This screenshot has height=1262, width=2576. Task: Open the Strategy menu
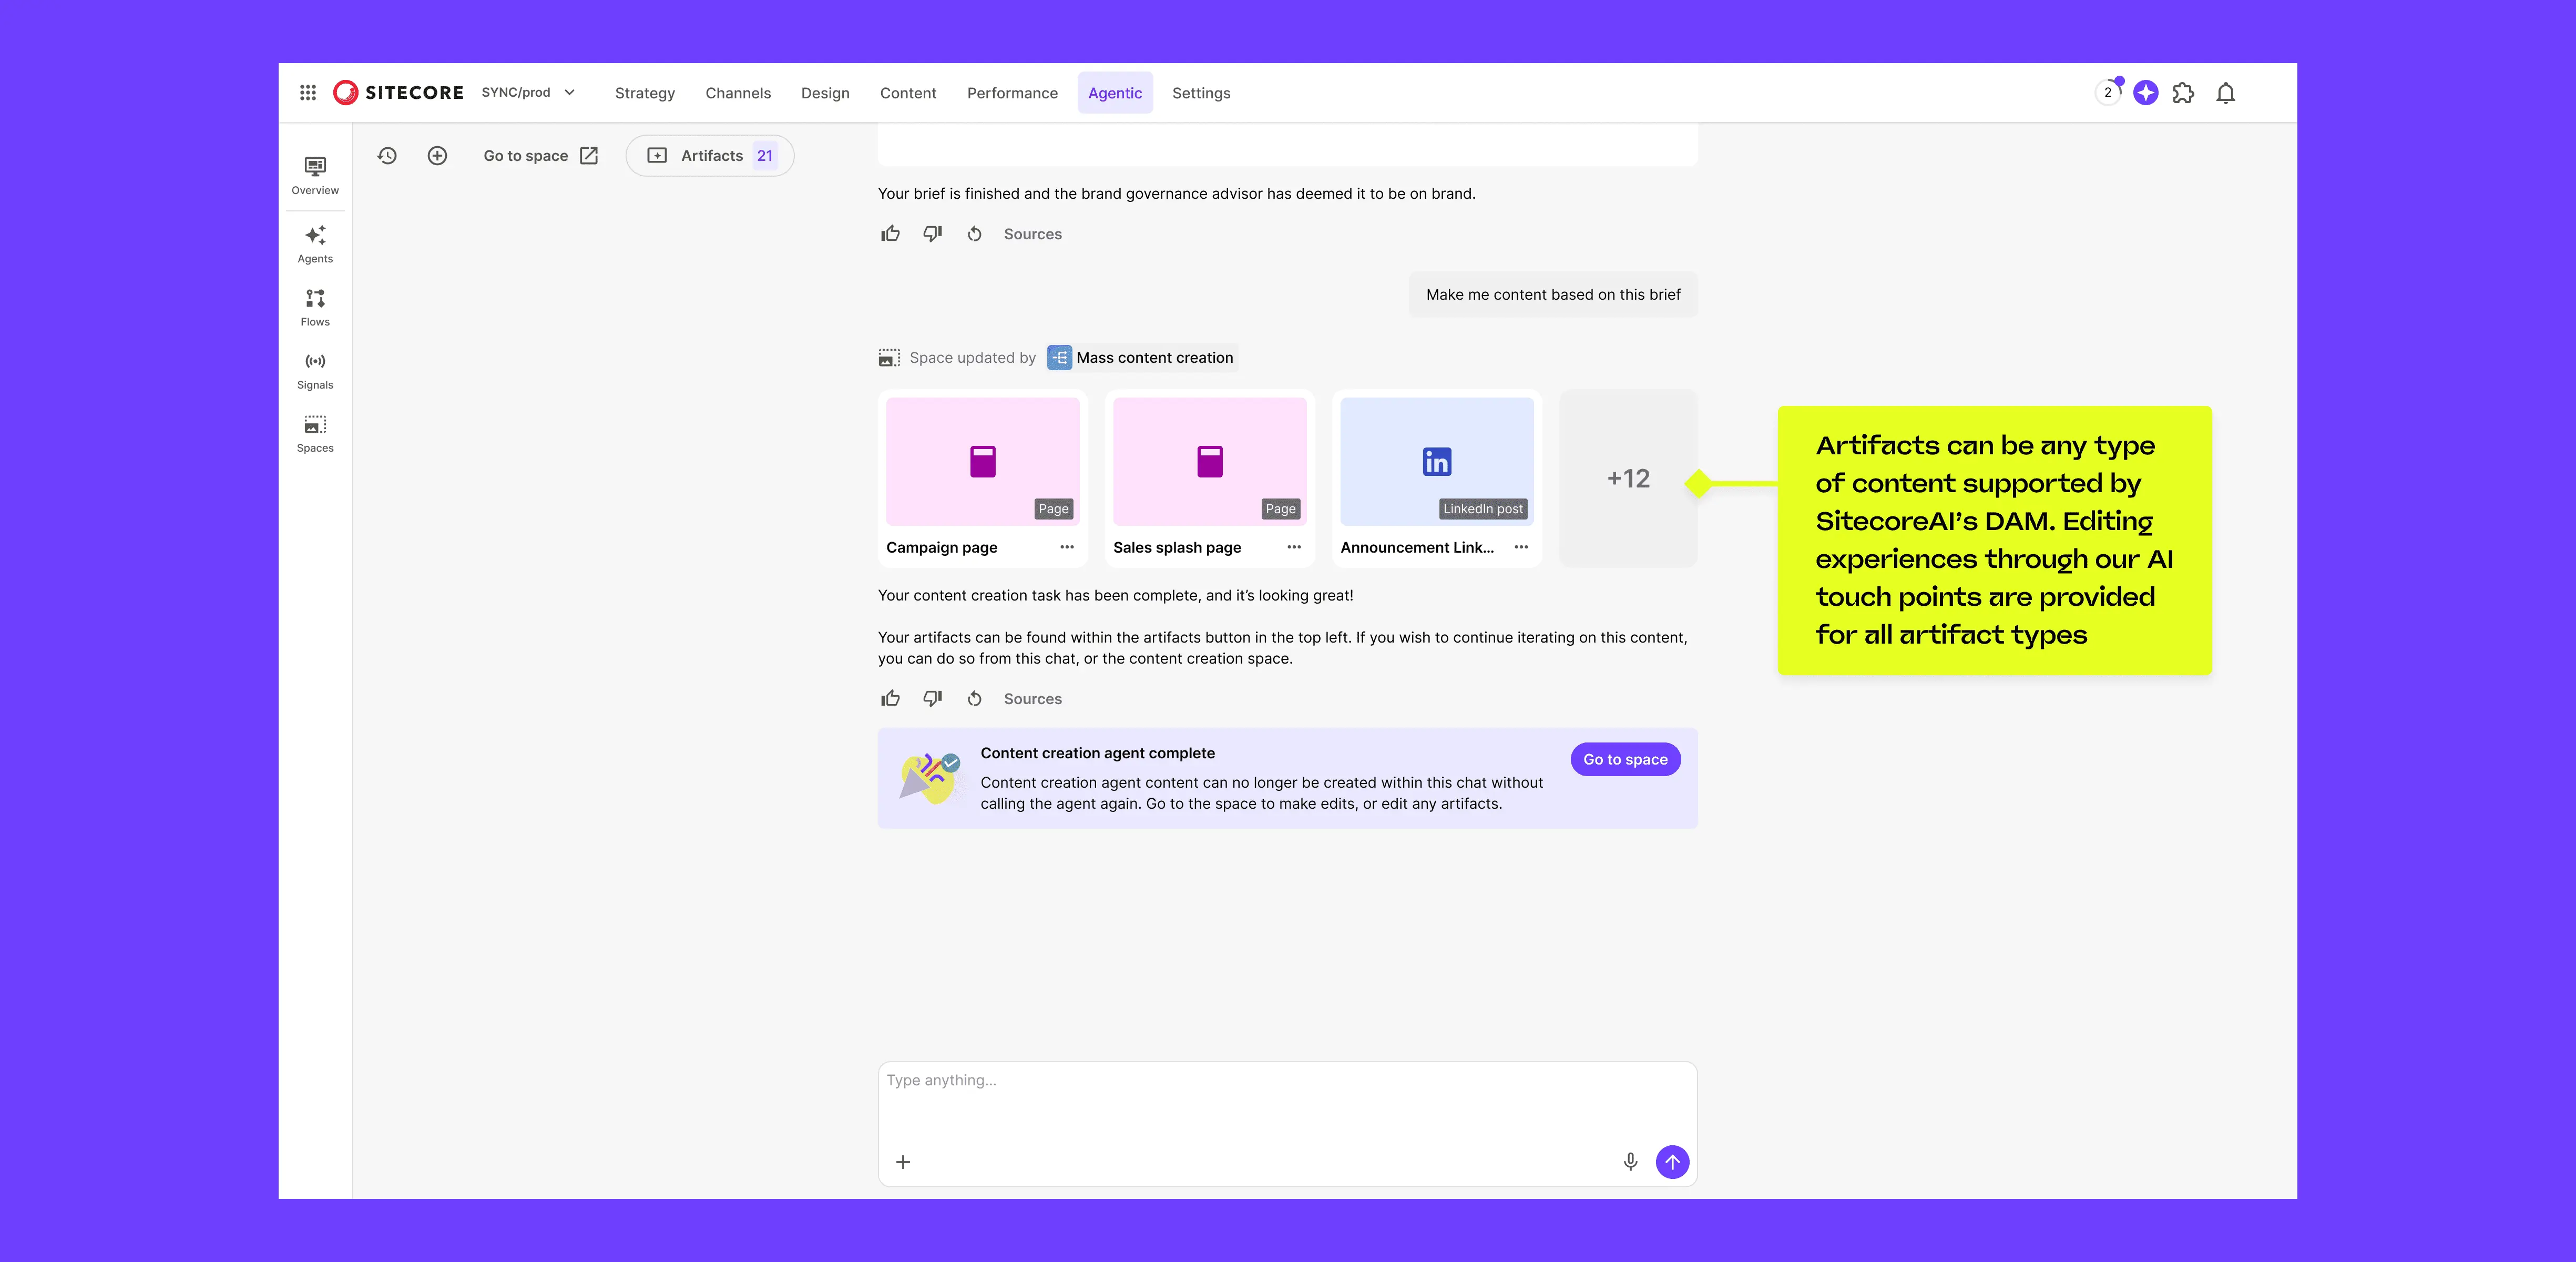click(x=645, y=93)
